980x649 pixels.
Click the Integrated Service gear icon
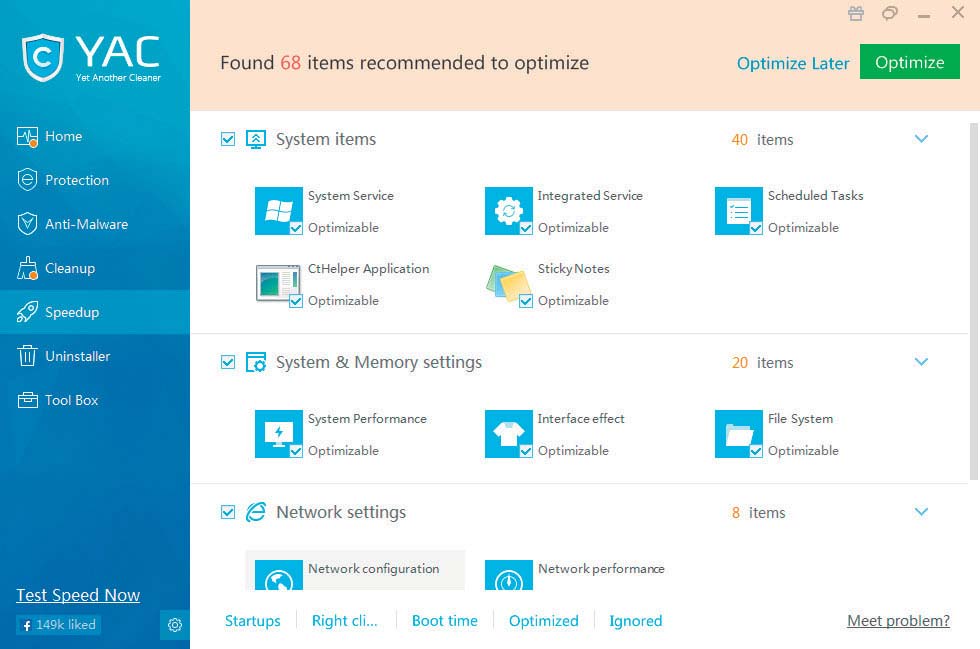[x=509, y=211]
